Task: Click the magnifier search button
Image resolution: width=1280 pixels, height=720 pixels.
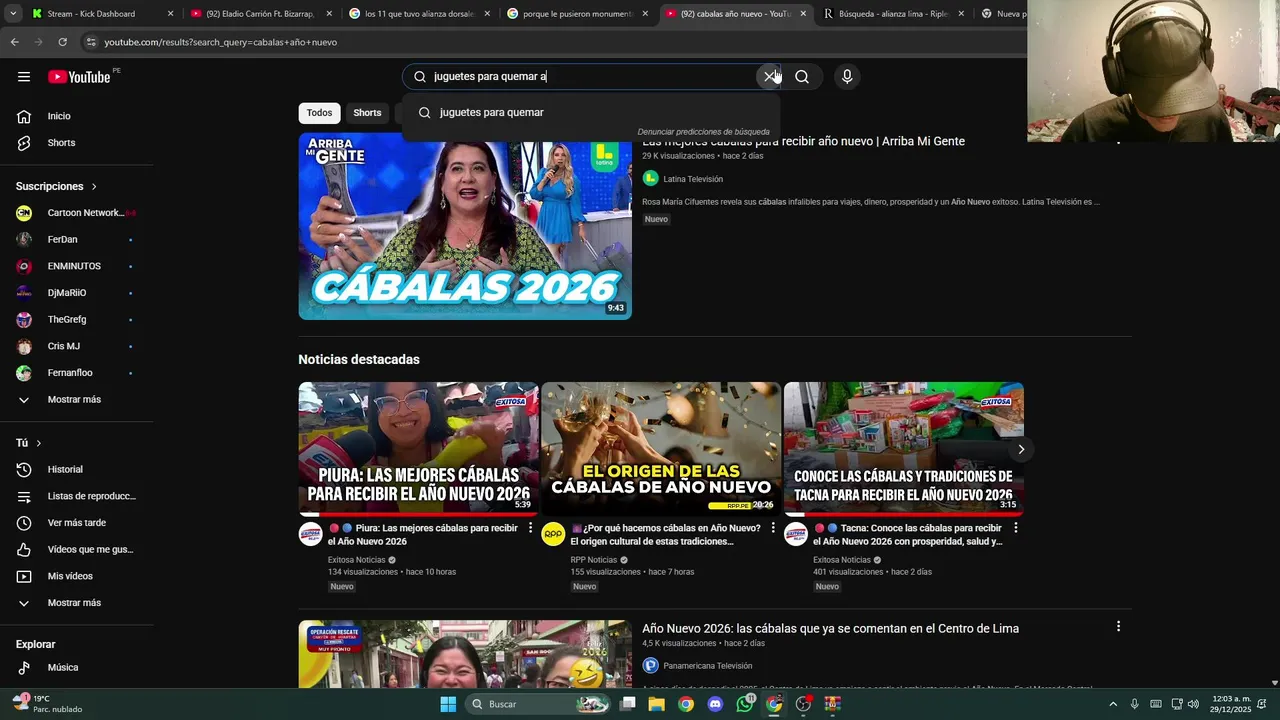Action: (x=802, y=77)
